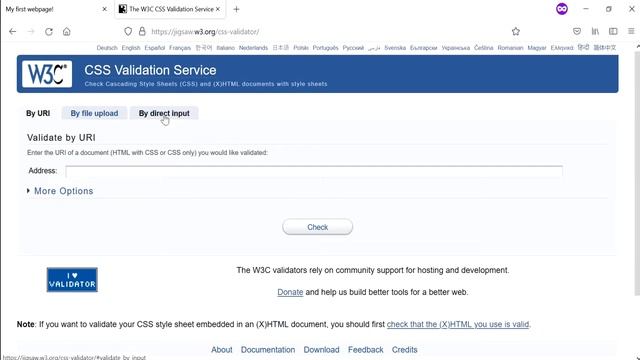The height and width of the screenshot is (360, 640).
Task: Go back with the browser back arrow
Action: (x=13, y=31)
